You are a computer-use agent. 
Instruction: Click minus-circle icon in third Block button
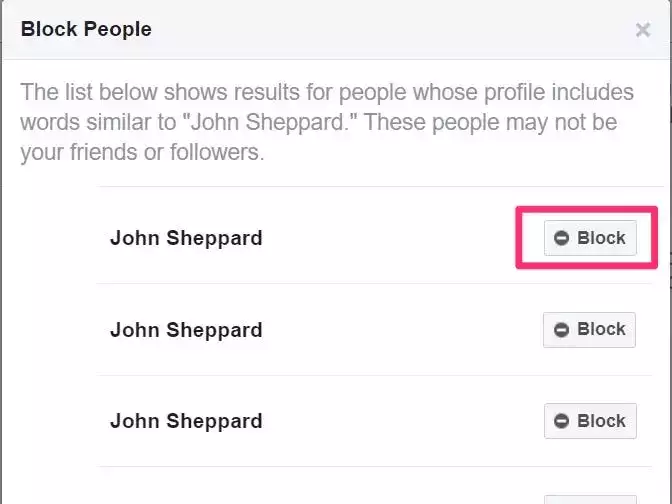point(562,421)
